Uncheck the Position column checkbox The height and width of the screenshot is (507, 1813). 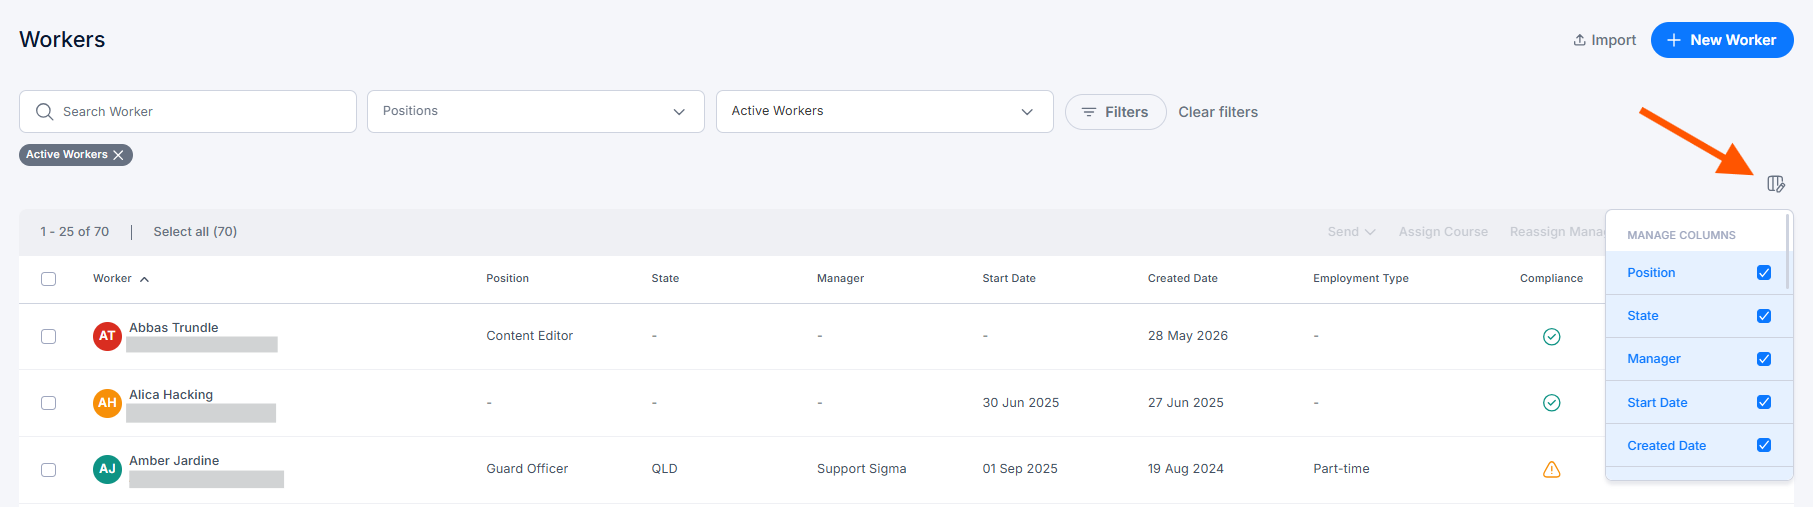pyautogui.click(x=1764, y=272)
